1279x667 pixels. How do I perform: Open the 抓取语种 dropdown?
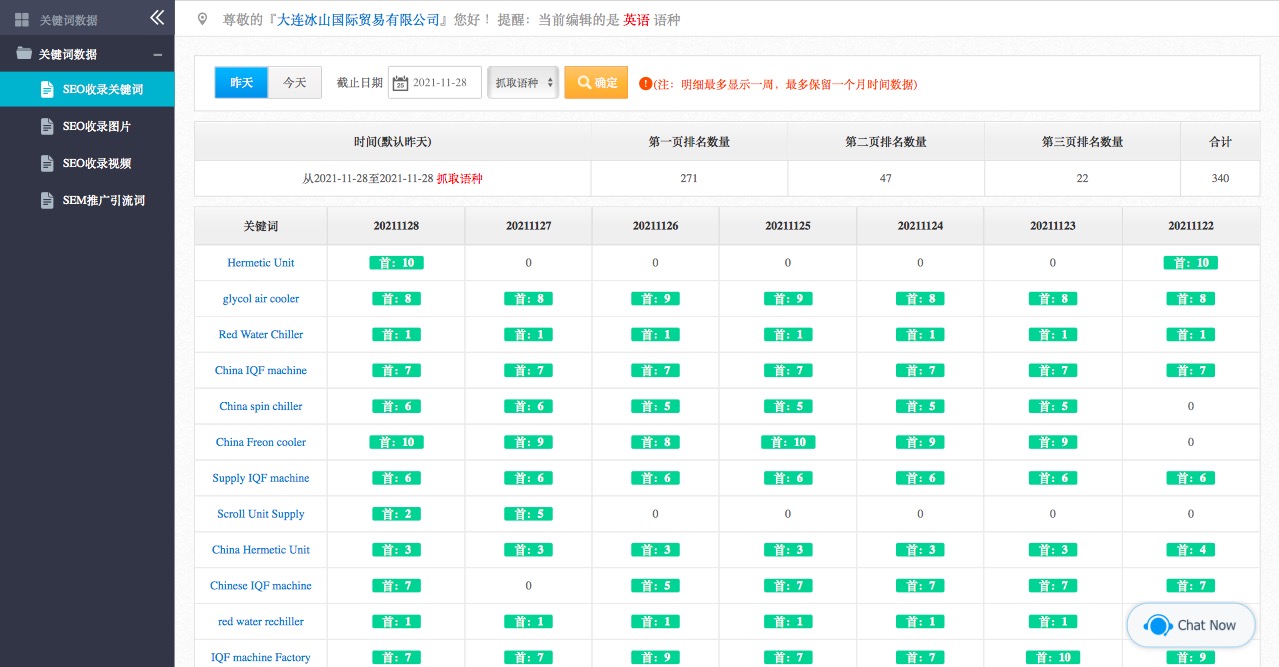coord(523,83)
